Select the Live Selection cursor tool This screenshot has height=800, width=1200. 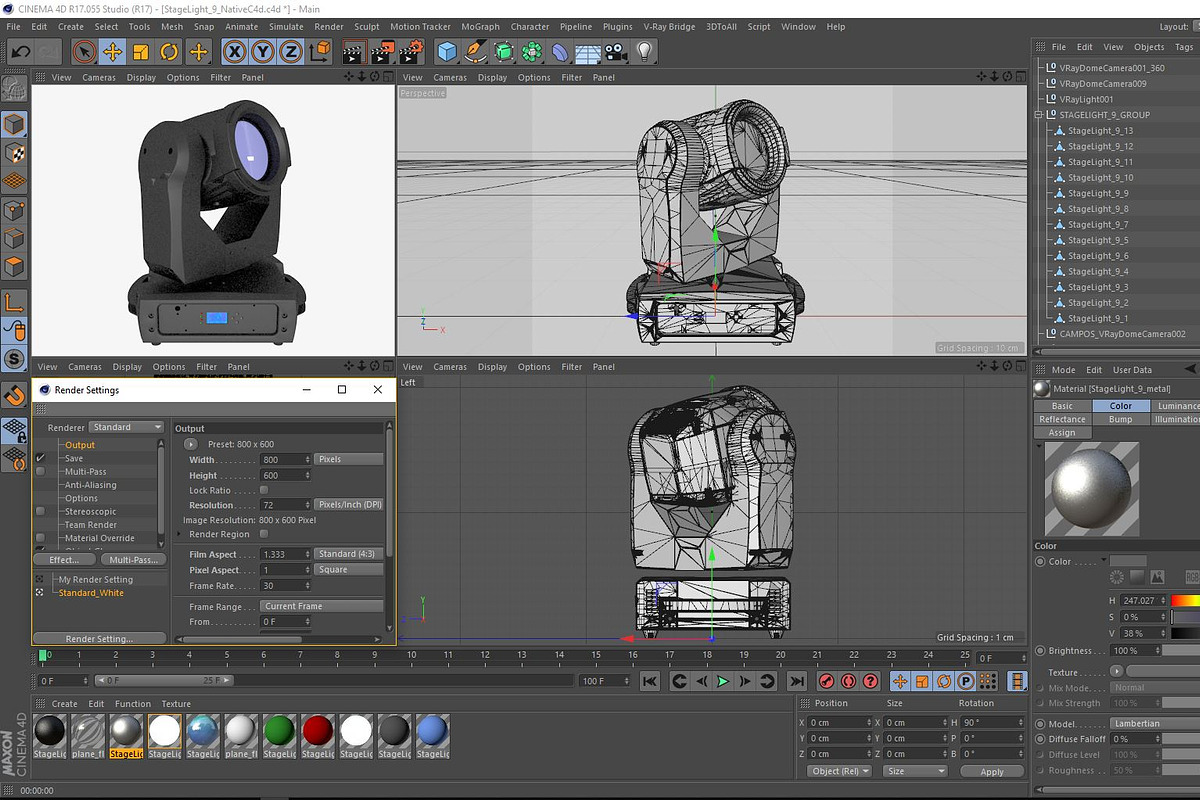[85, 51]
